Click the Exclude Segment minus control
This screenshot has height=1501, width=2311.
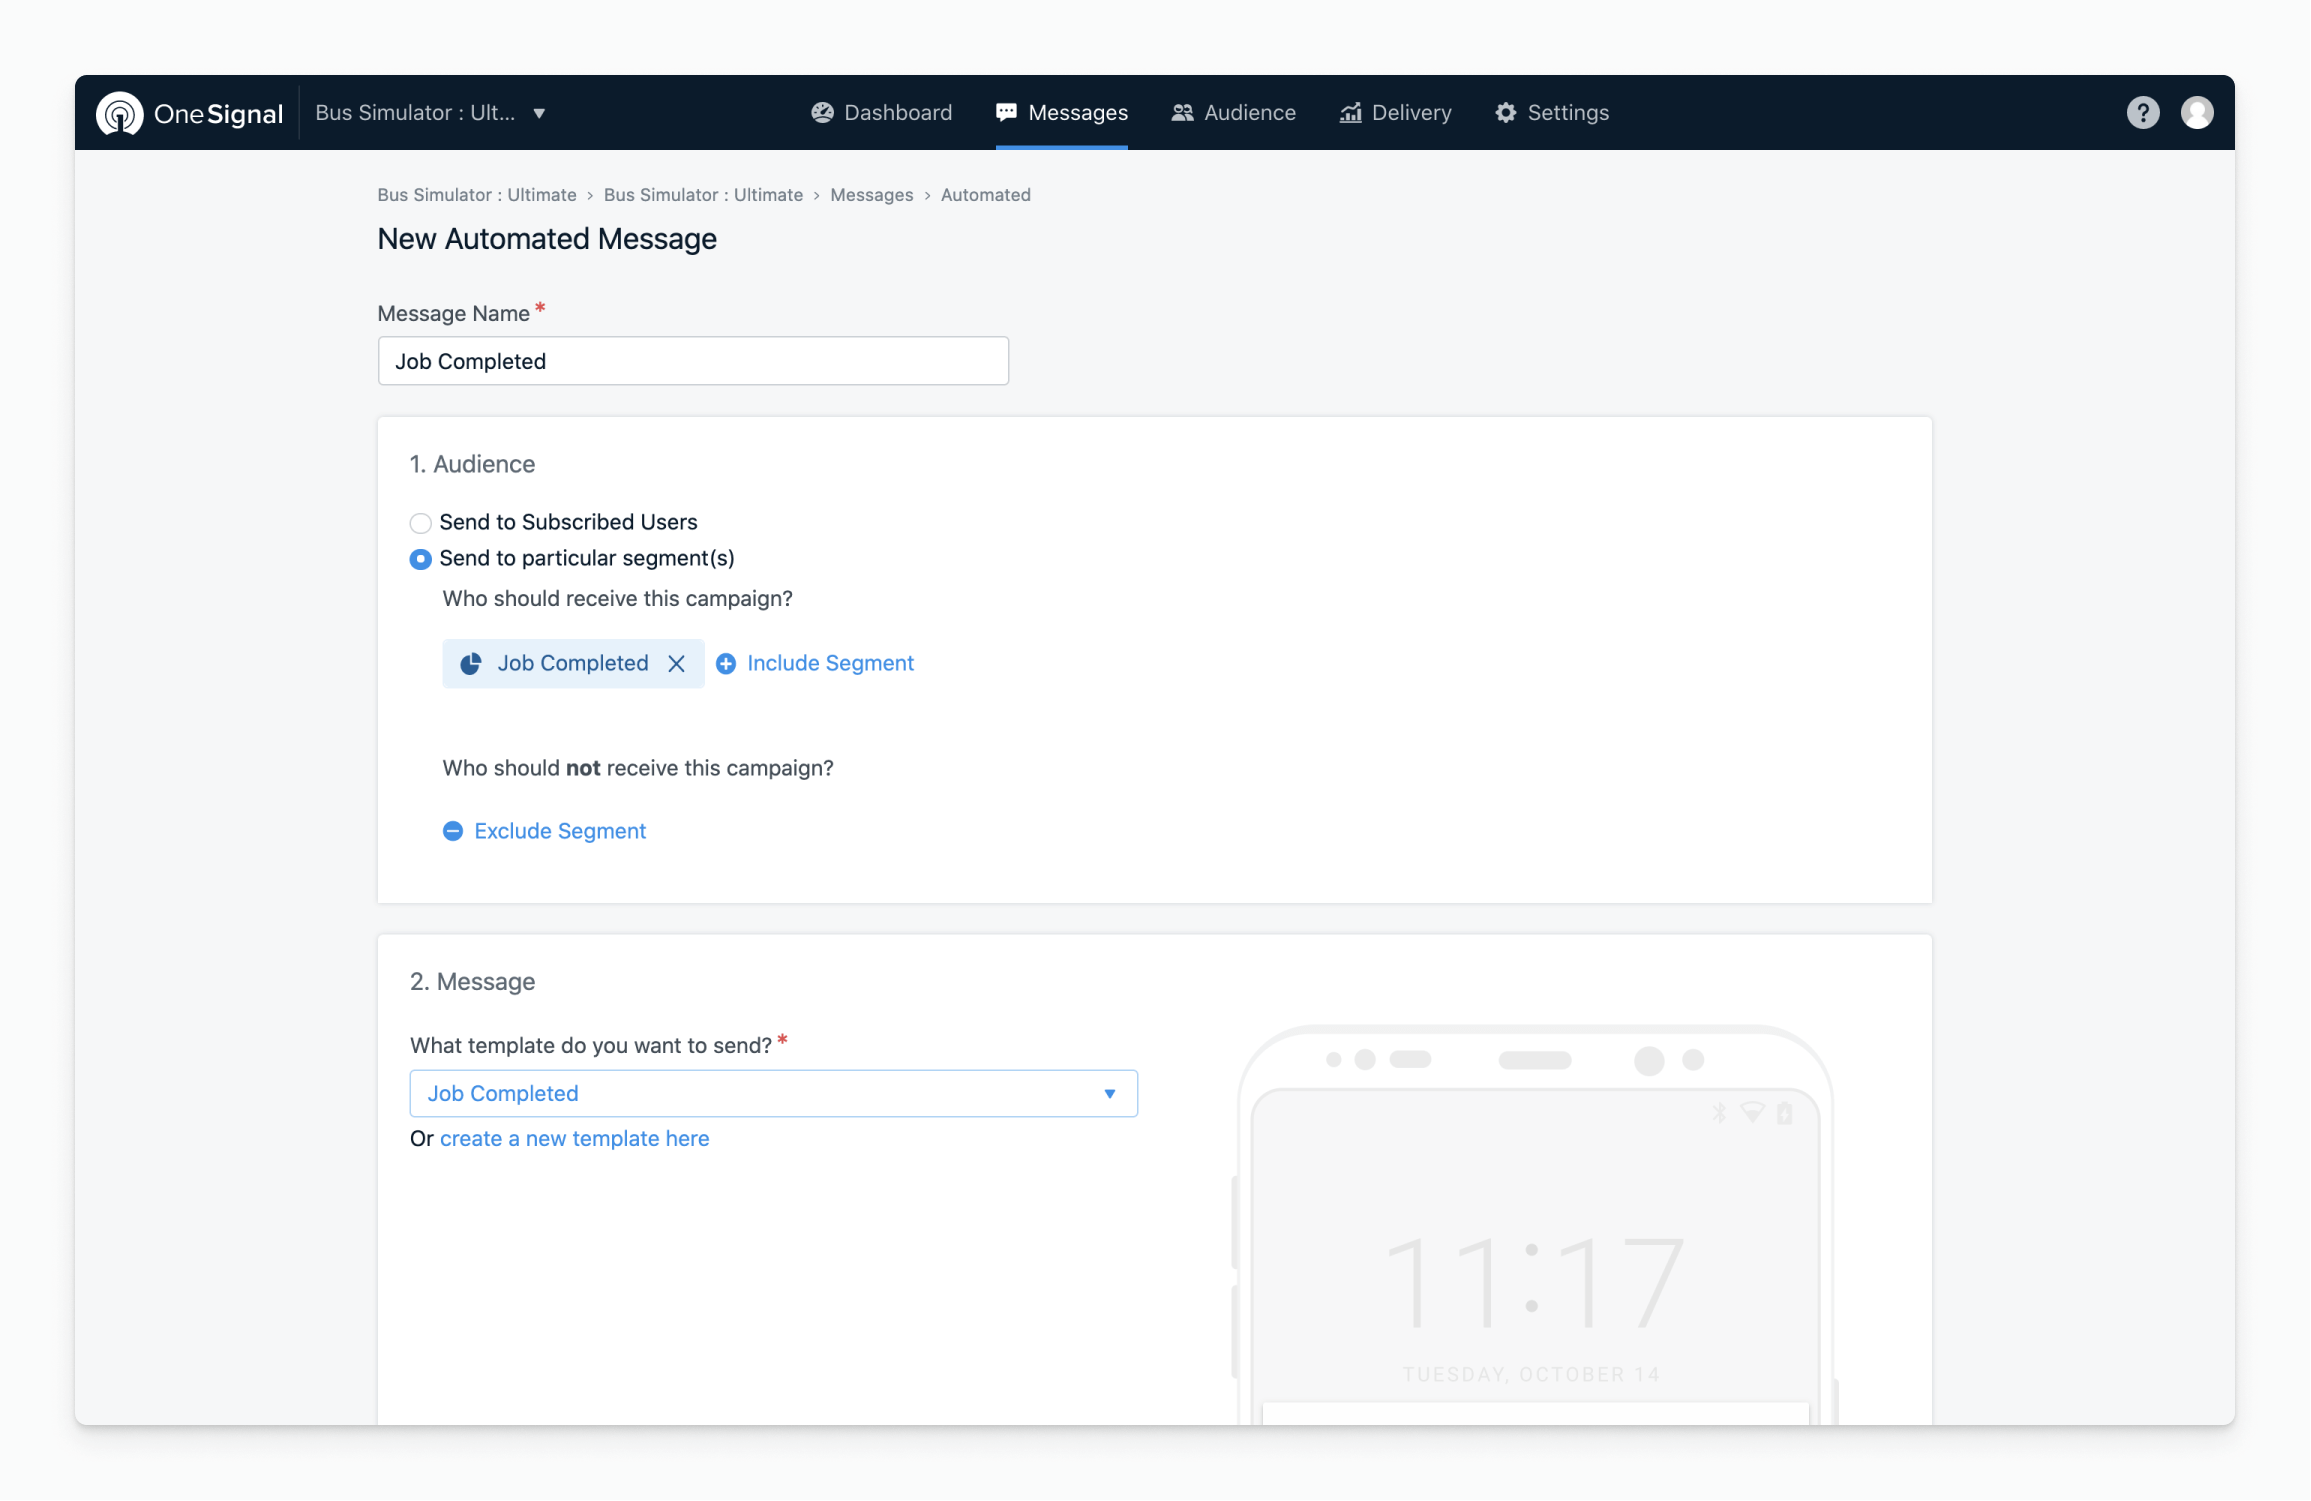[x=452, y=831]
